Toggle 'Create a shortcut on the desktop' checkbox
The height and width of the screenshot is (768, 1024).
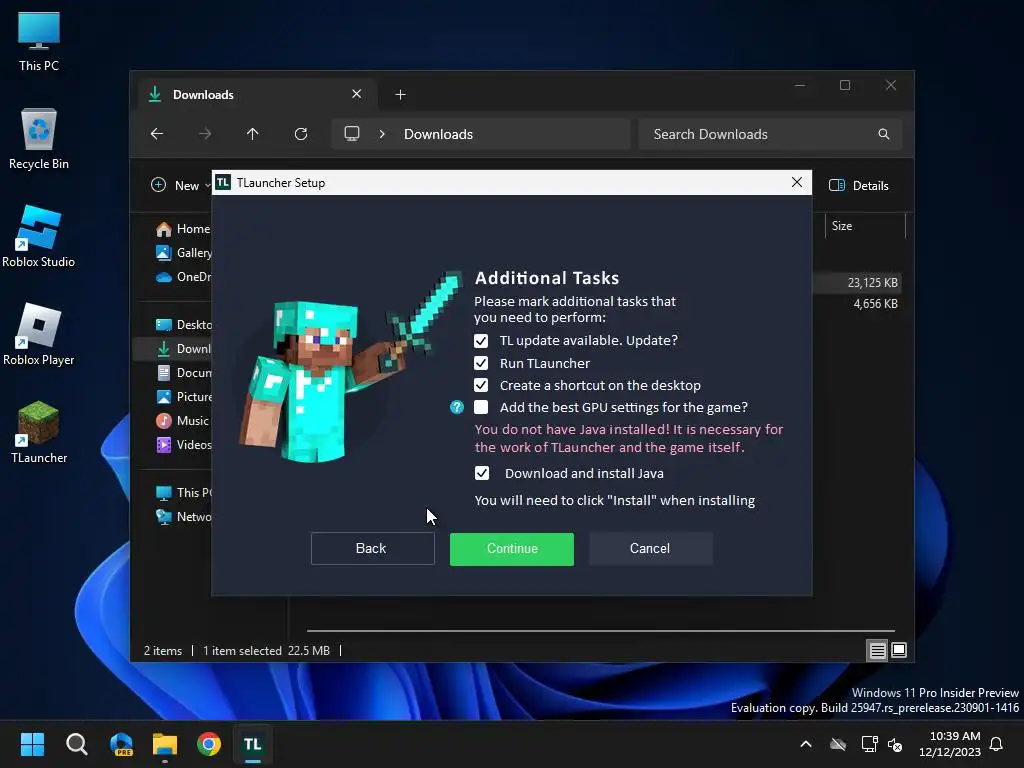(481, 385)
